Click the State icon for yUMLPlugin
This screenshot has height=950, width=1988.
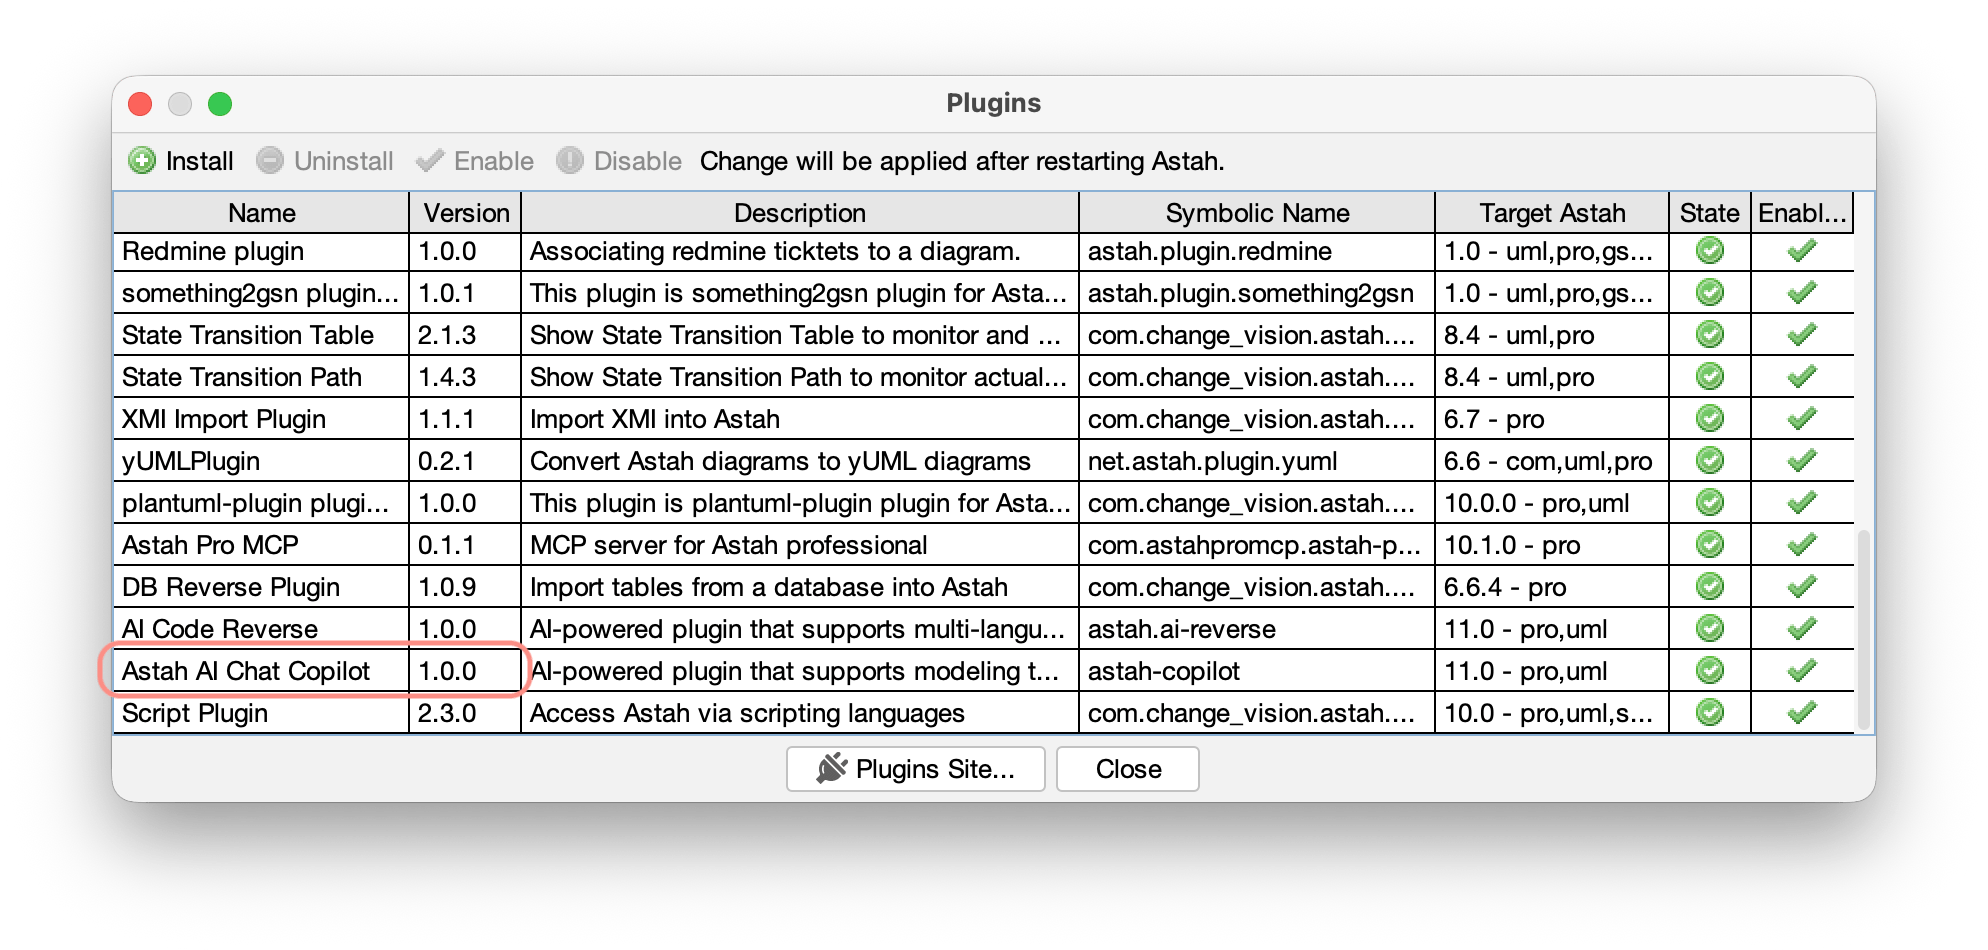click(x=1708, y=461)
